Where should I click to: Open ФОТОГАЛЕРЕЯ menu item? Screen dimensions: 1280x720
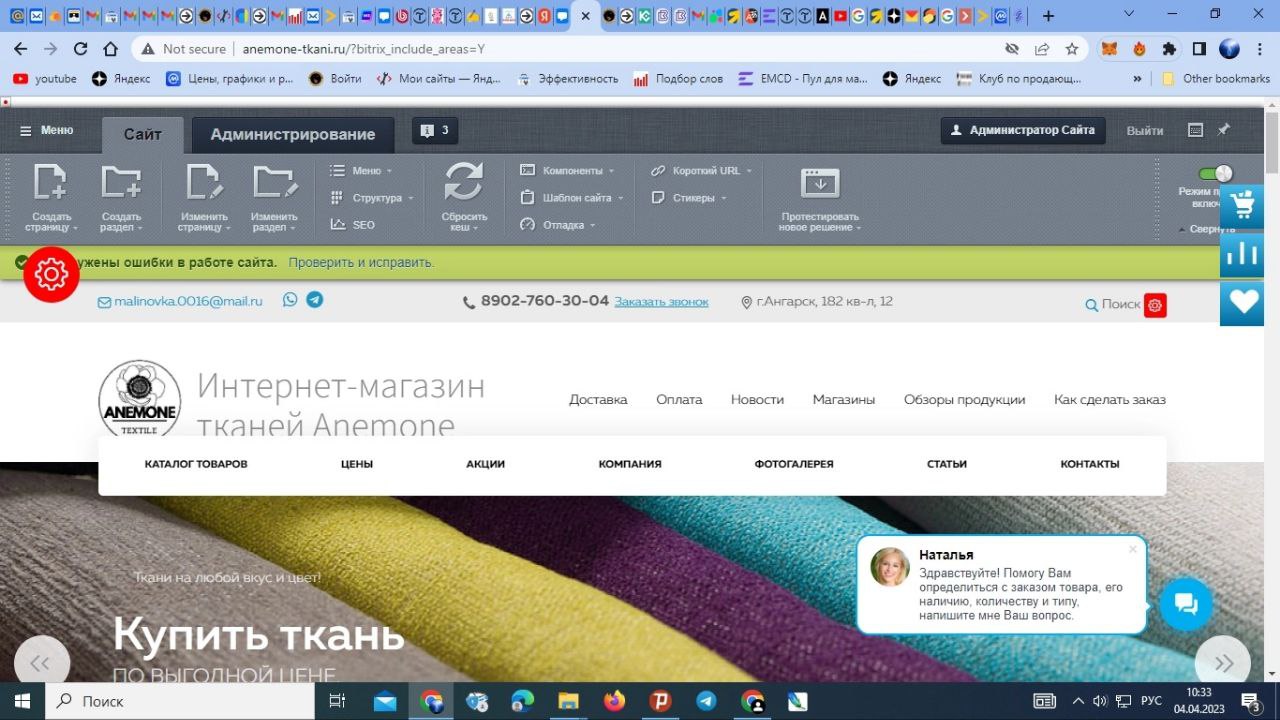click(794, 464)
